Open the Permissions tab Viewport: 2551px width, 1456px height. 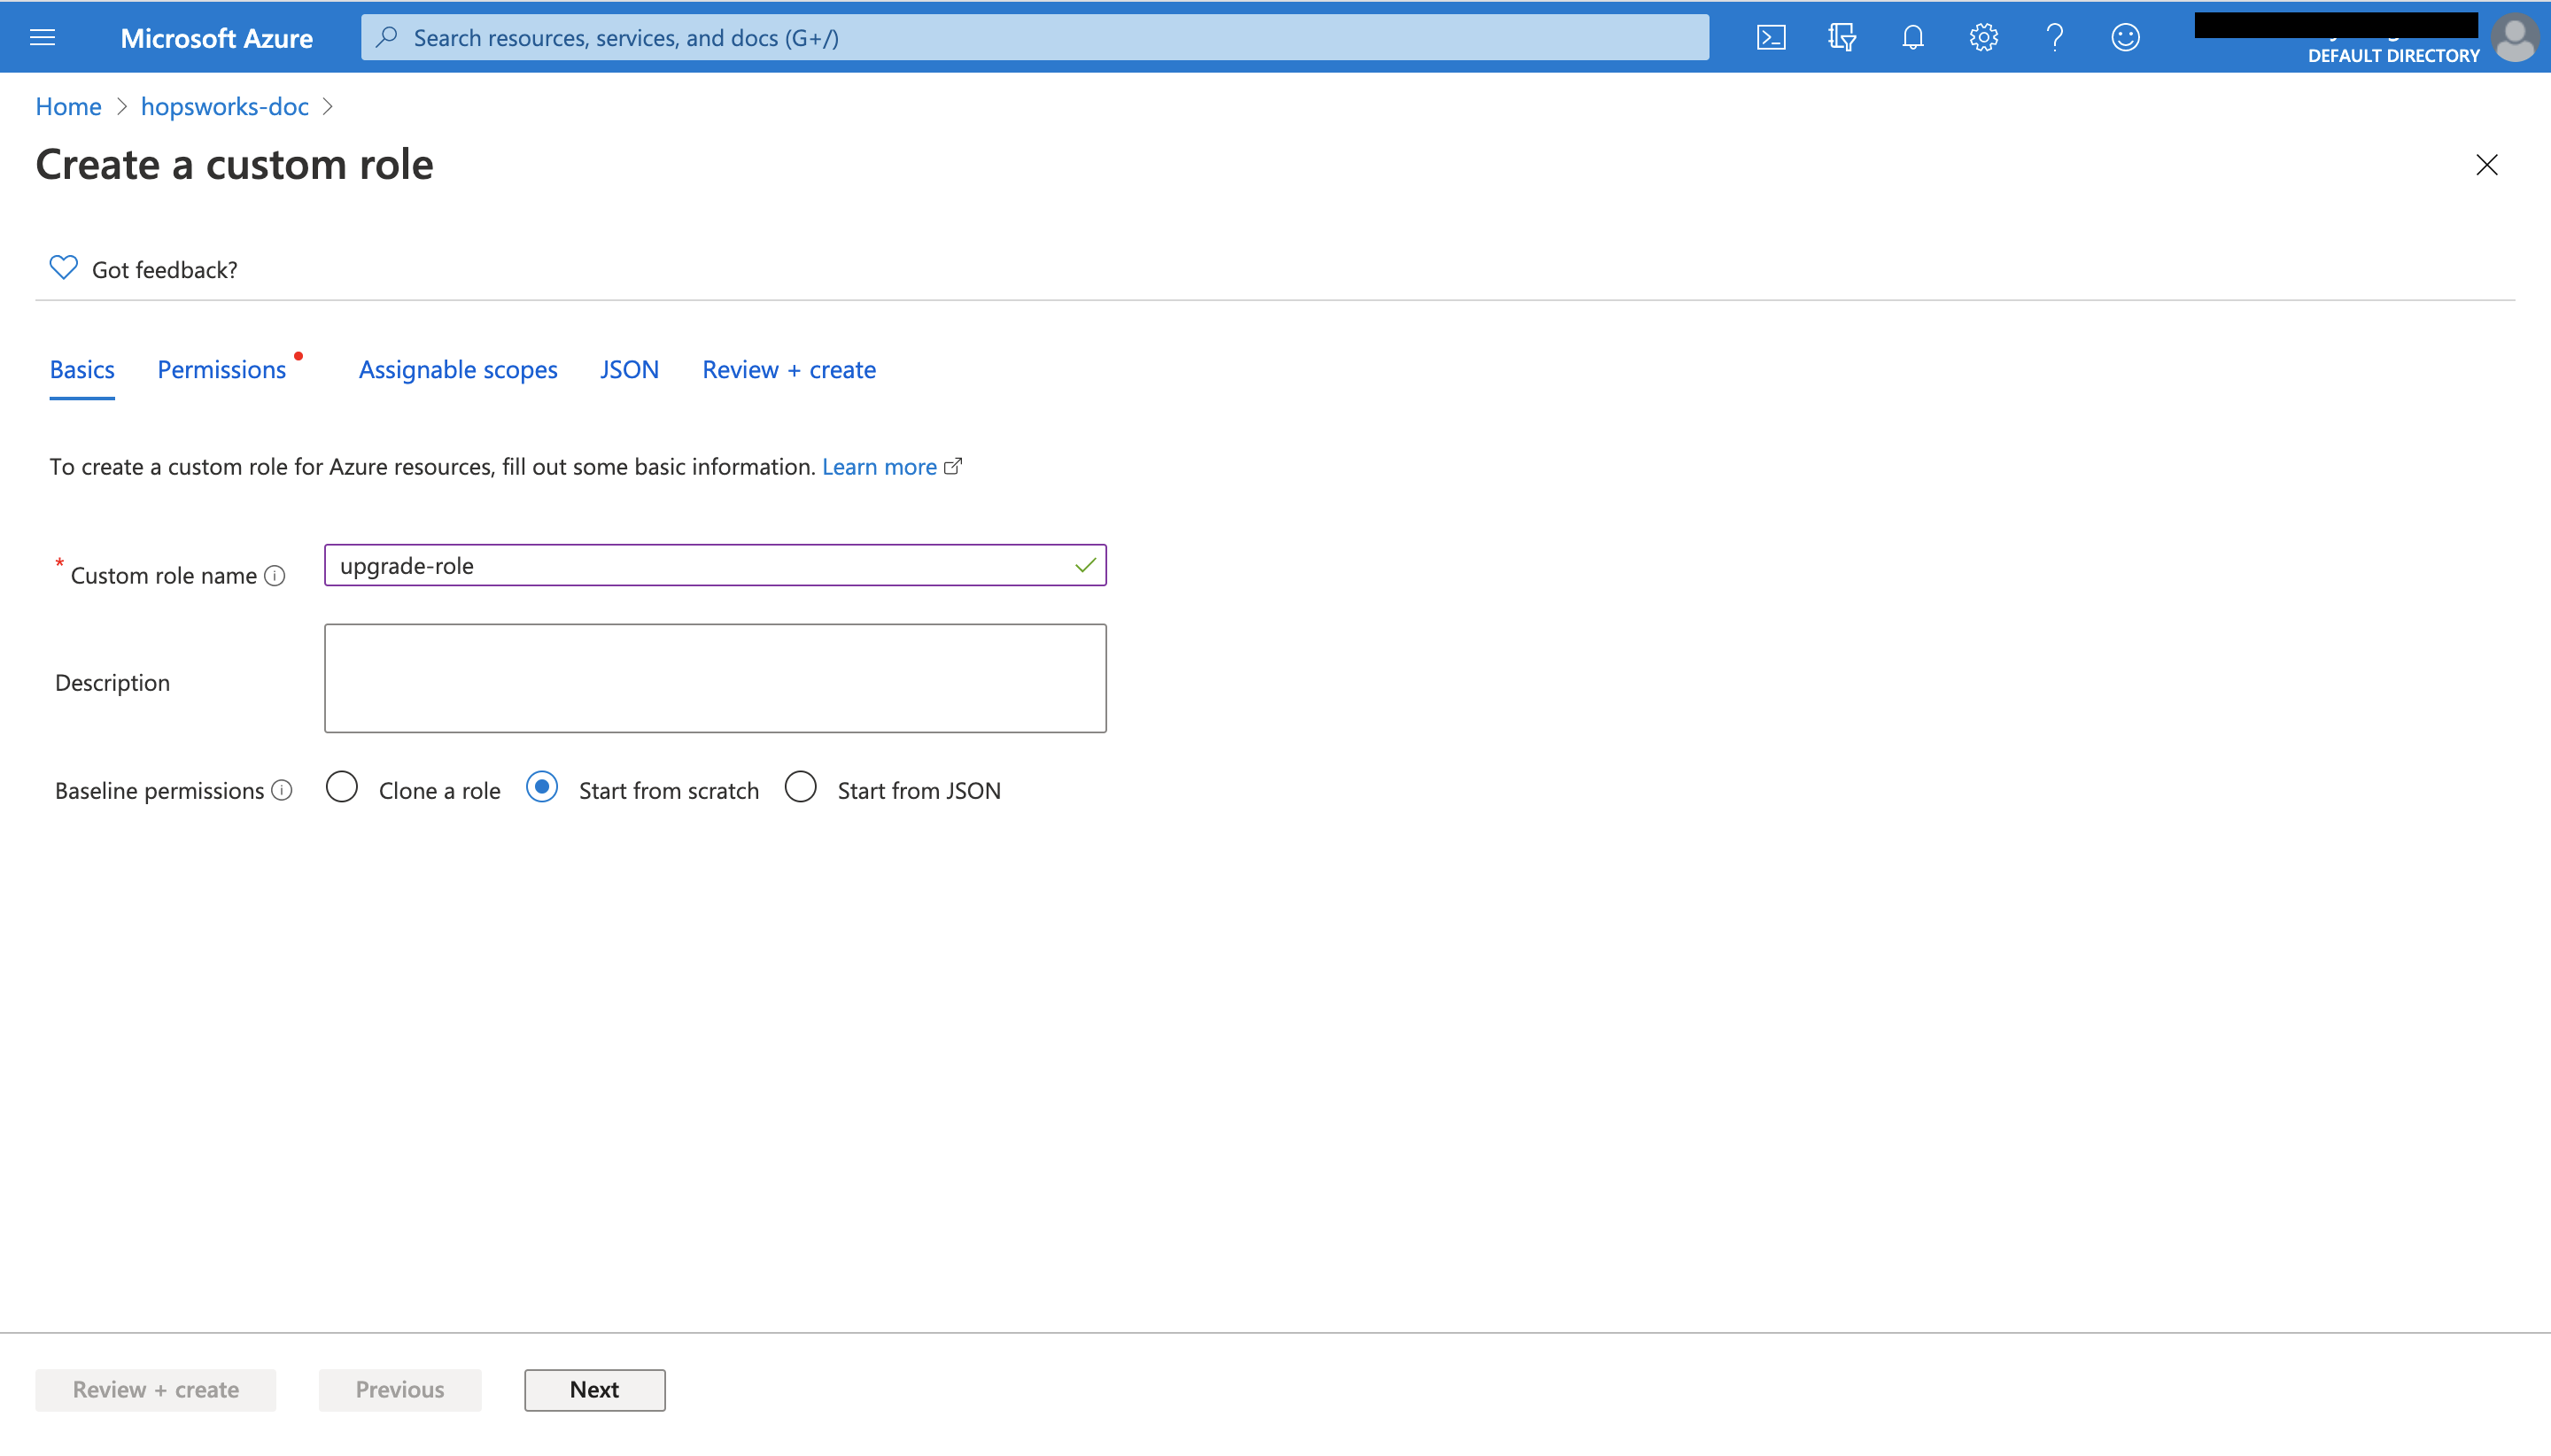tap(221, 369)
